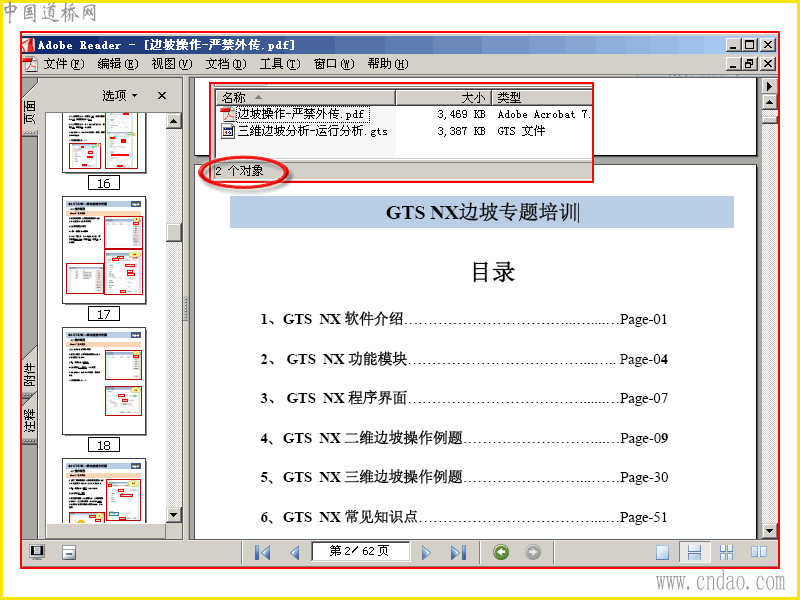Screen dimensions: 800x600
Task: Select page 17 thumbnail
Action: point(104,250)
